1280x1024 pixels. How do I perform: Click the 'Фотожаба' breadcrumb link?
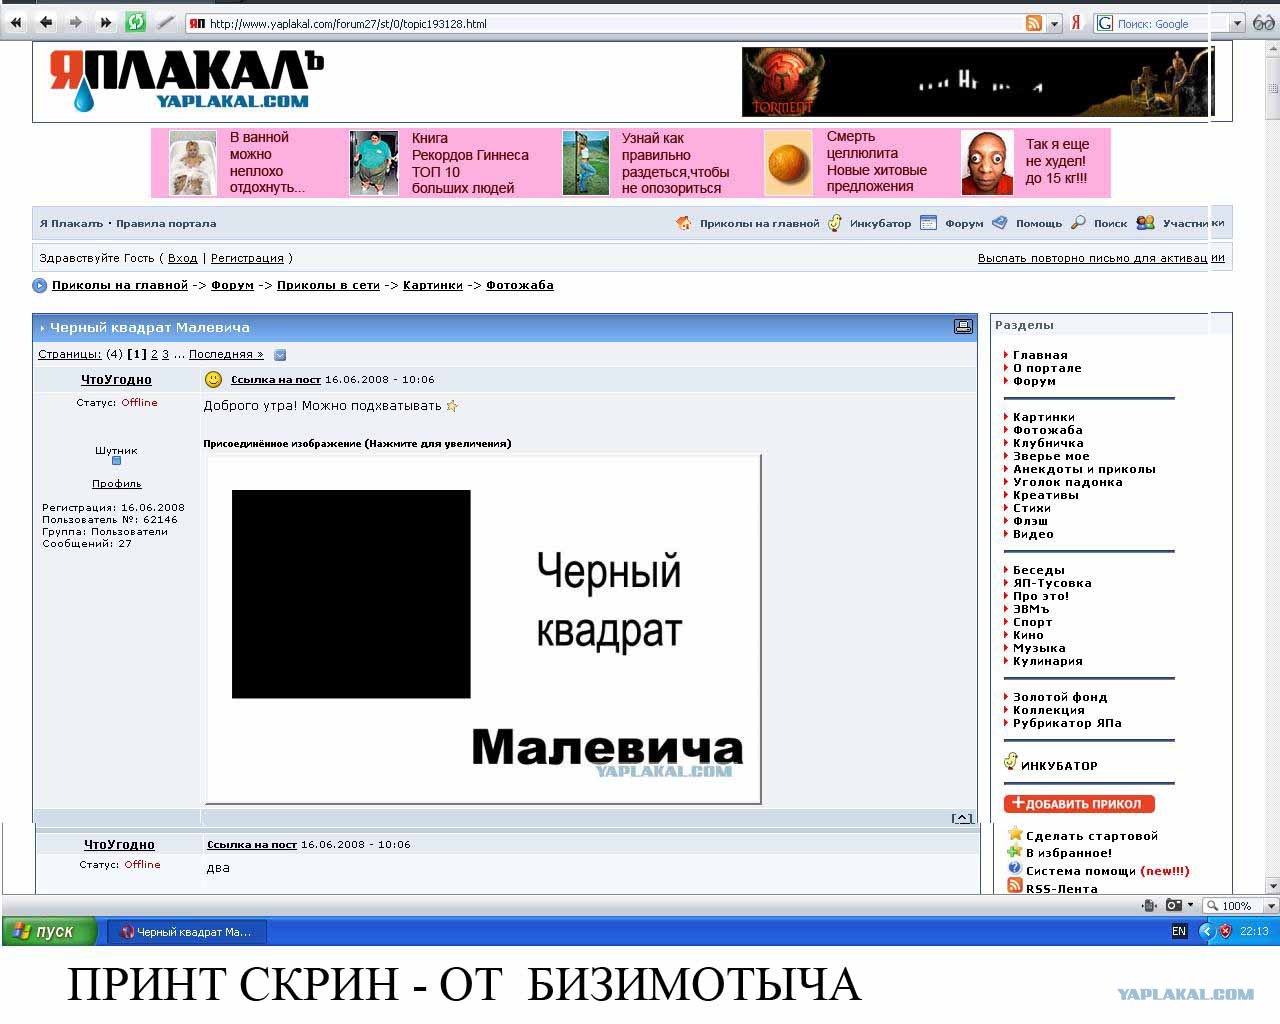coord(520,285)
